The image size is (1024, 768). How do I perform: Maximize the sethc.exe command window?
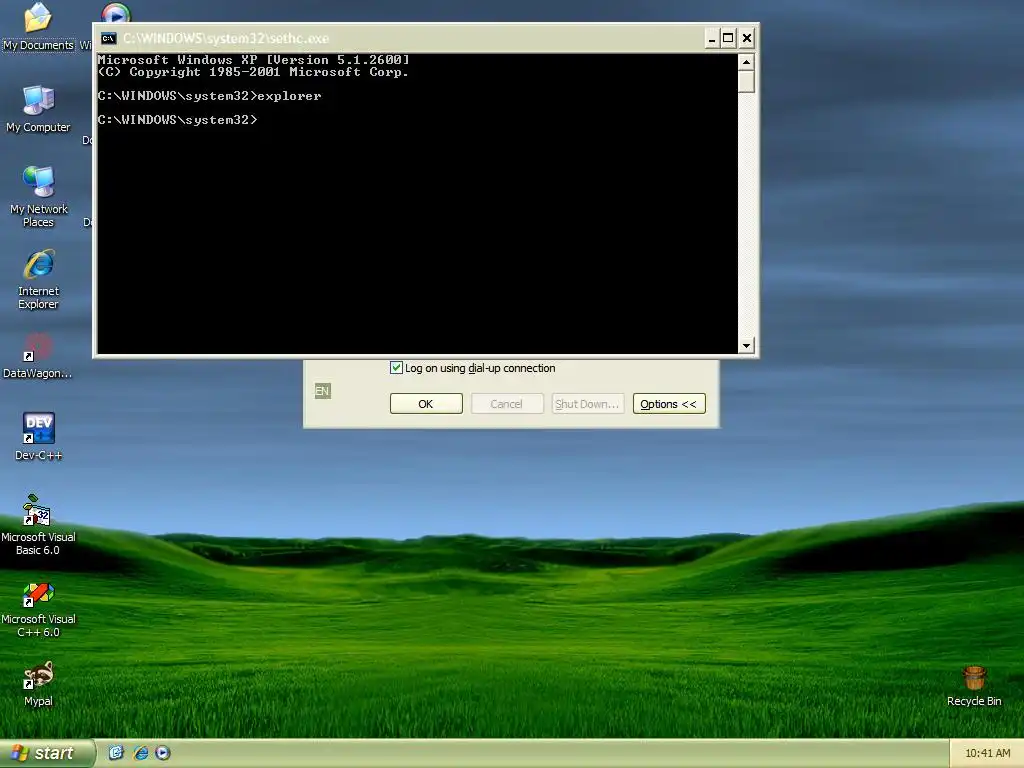728,39
